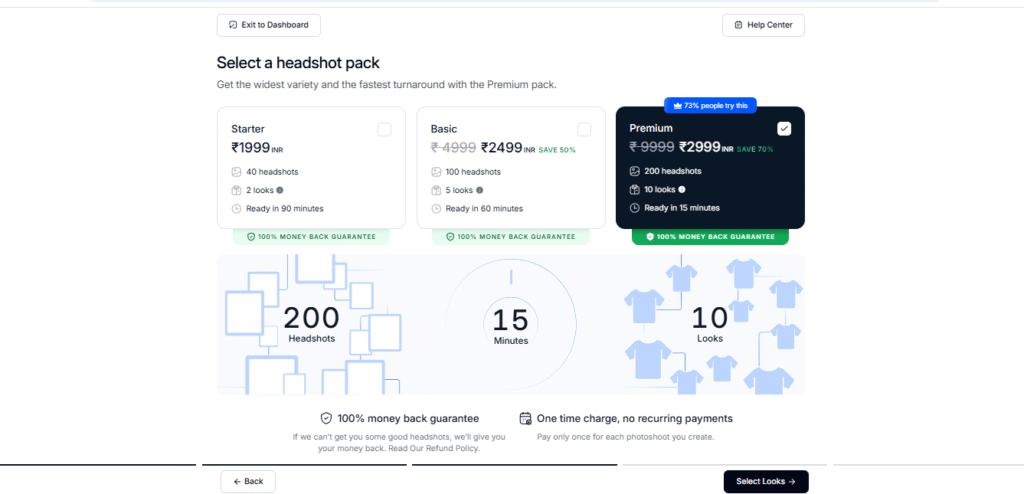Image resolution: width=1024 pixels, height=494 pixels.
Task: Click the 200 Headshots graphic number
Action: click(312, 318)
